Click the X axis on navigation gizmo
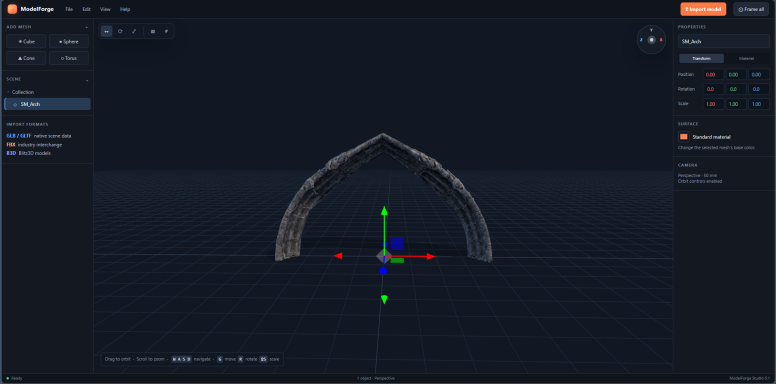776x384 pixels. [x=662, y=40]
